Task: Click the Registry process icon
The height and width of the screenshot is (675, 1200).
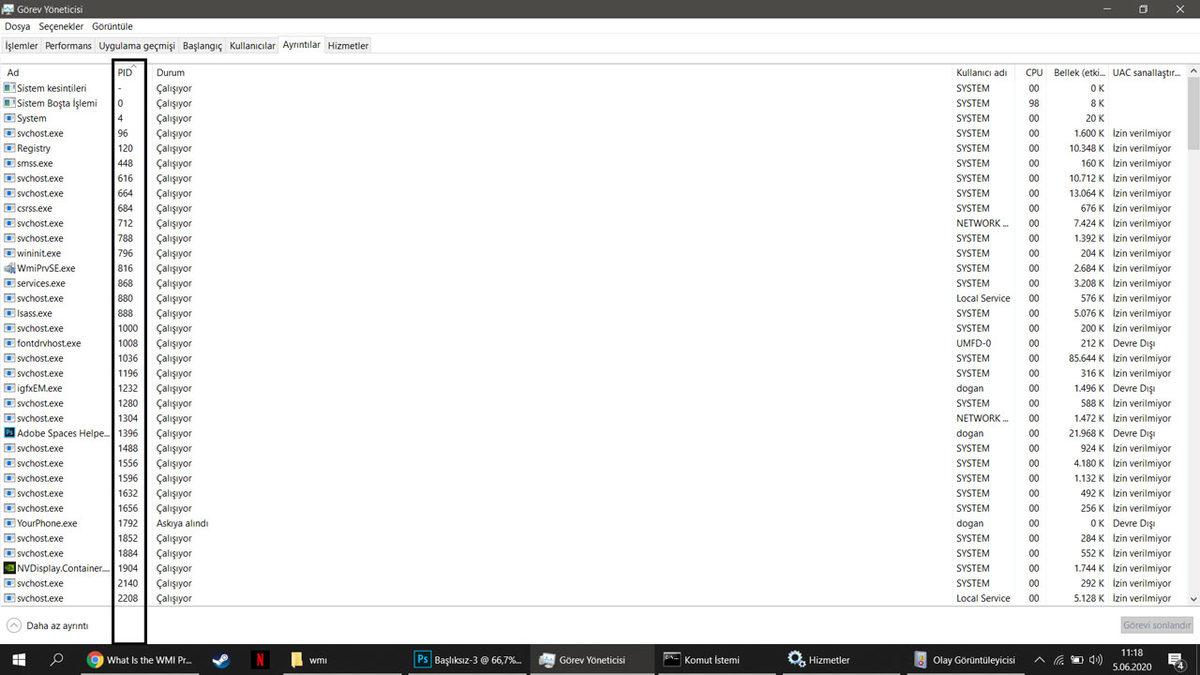Action: tap(9, 148)
